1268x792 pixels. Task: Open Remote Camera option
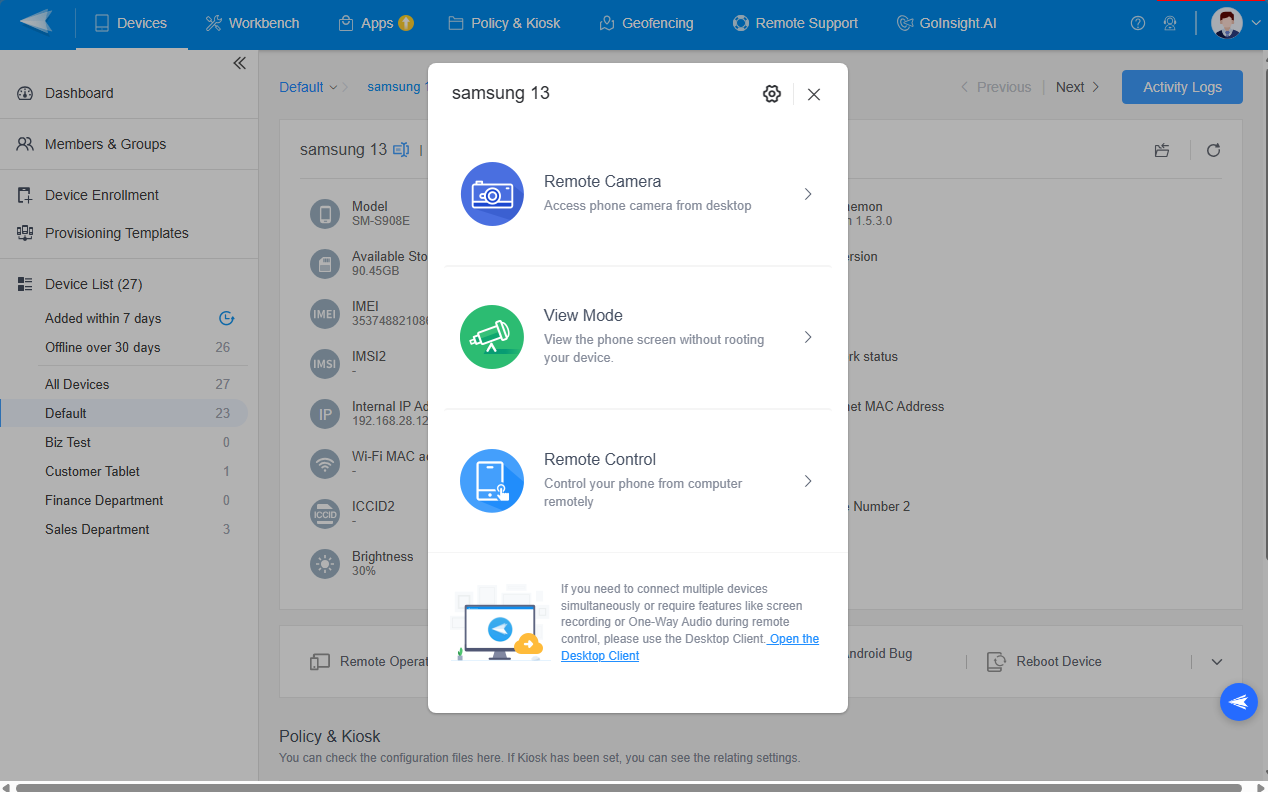point(637,194)
